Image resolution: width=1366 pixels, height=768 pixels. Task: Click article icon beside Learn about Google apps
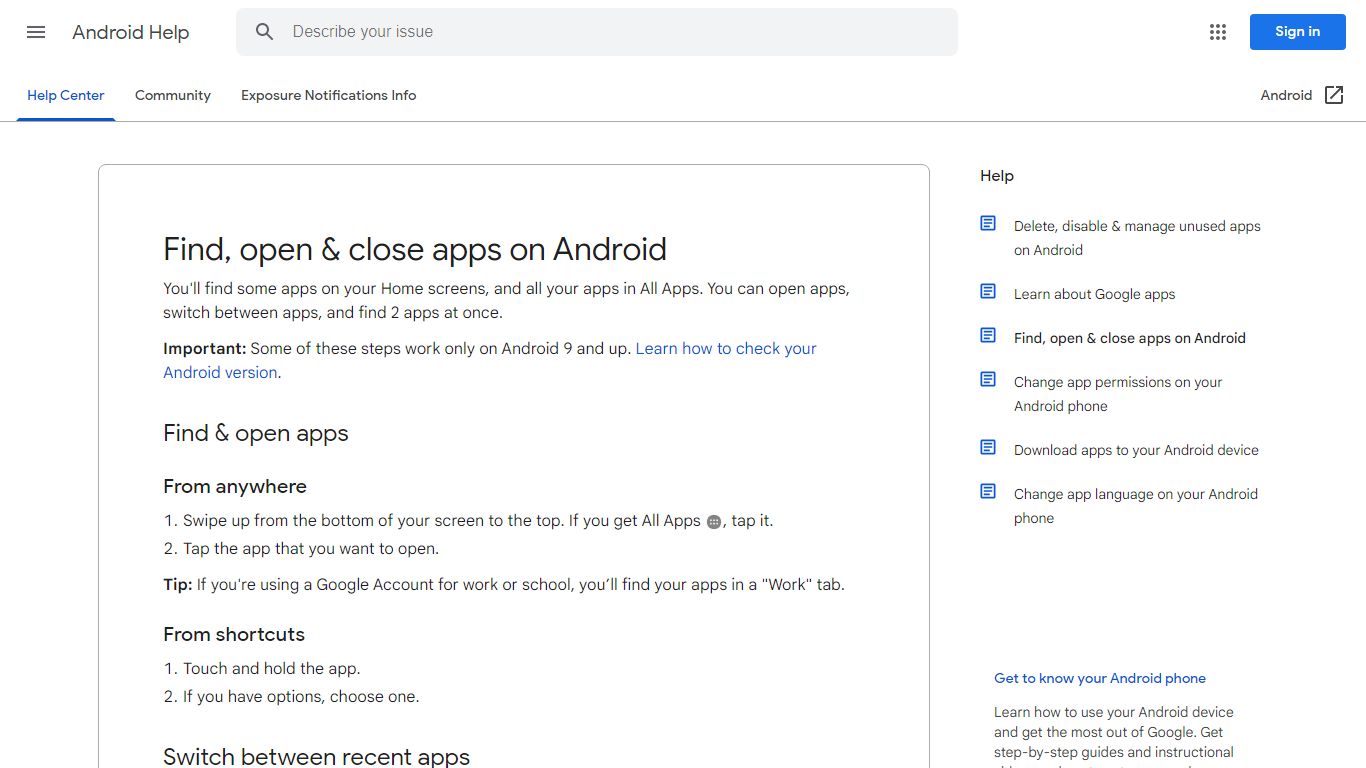(x=988, y=291)
